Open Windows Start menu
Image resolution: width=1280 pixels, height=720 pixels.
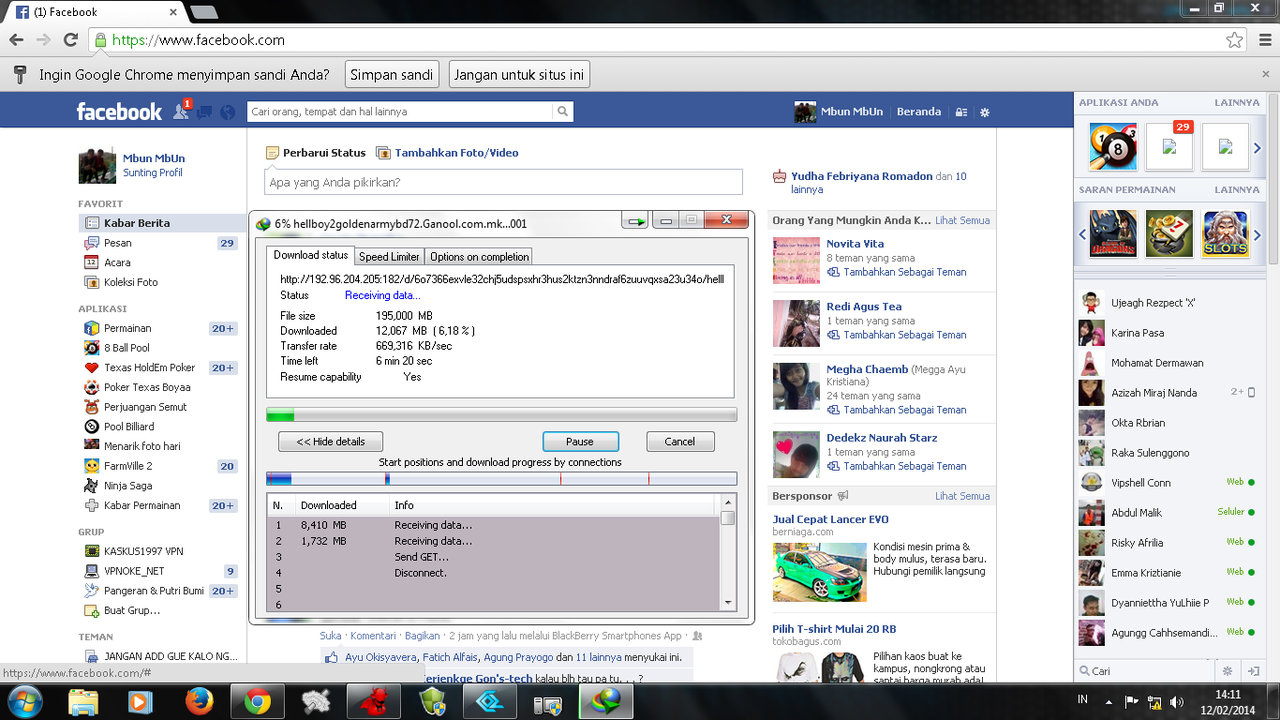[x=24, y=702]
